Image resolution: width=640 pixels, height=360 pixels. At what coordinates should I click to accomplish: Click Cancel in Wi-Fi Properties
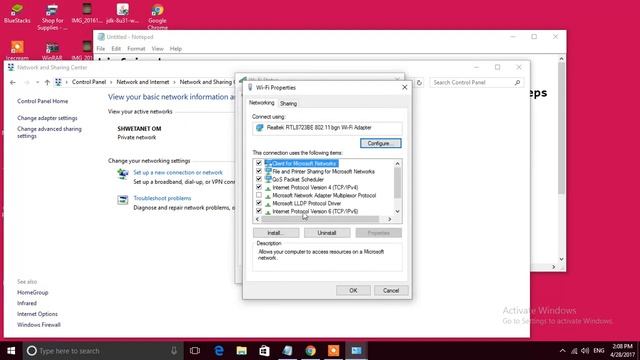tap(391, 290)
